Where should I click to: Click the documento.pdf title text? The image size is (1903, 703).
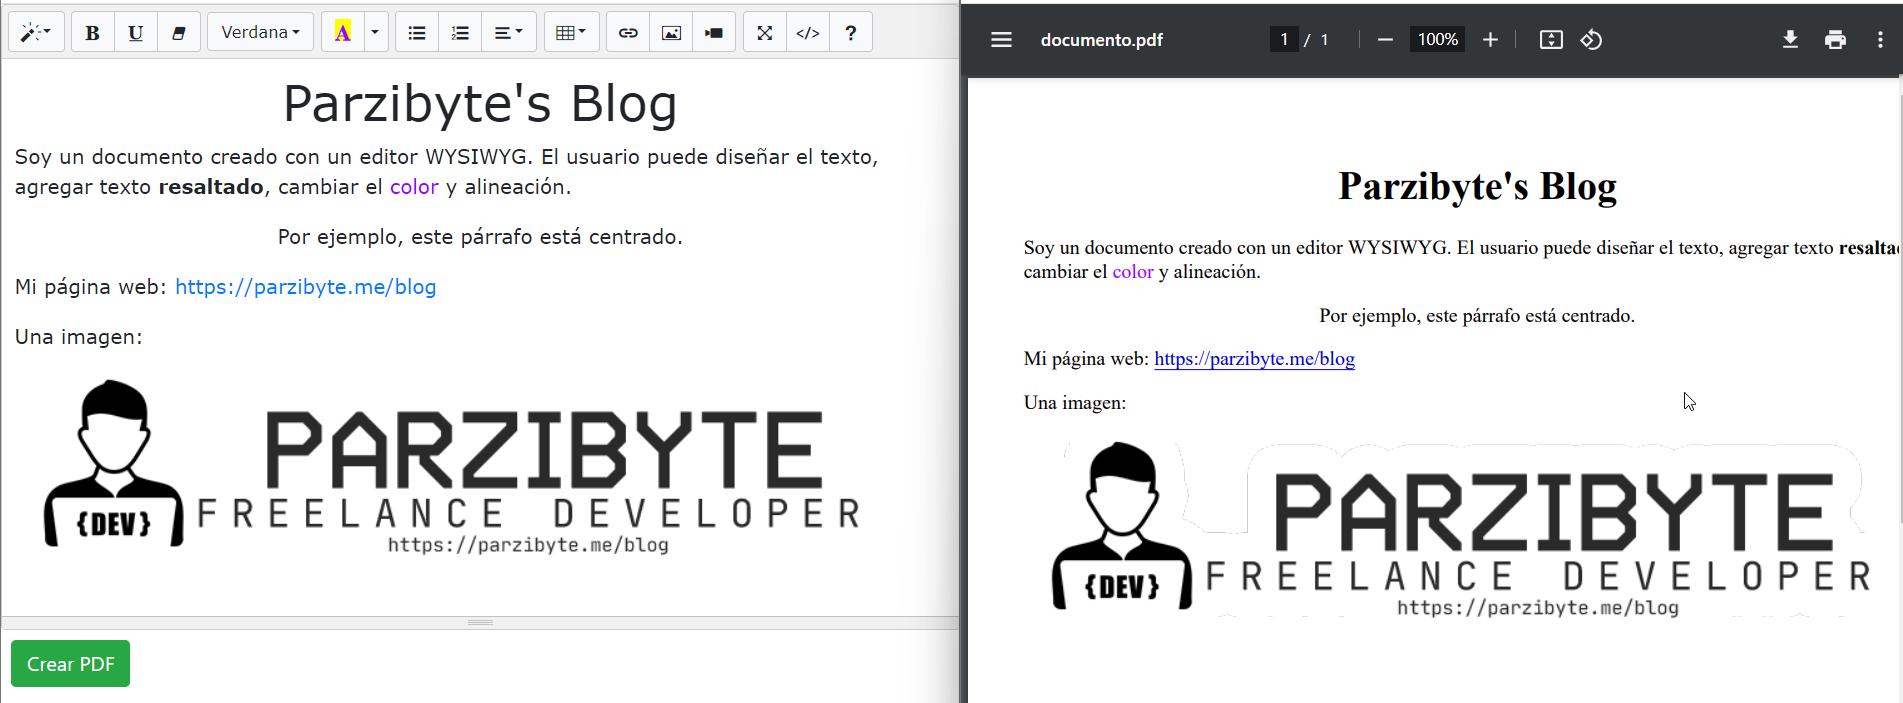(x=1101, y=40)
